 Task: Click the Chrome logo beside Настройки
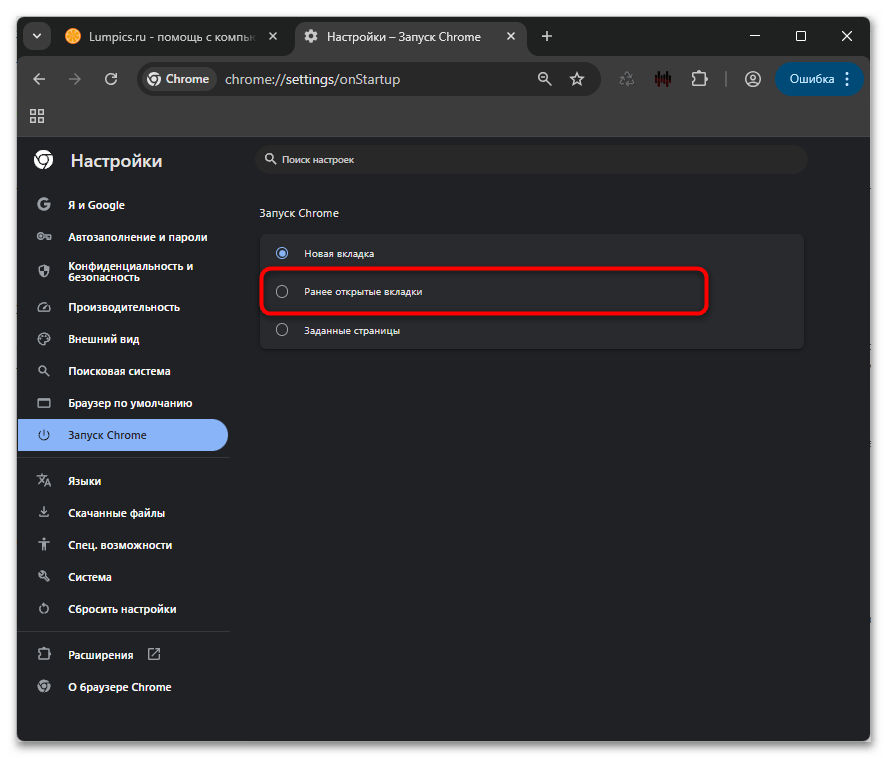44,160
